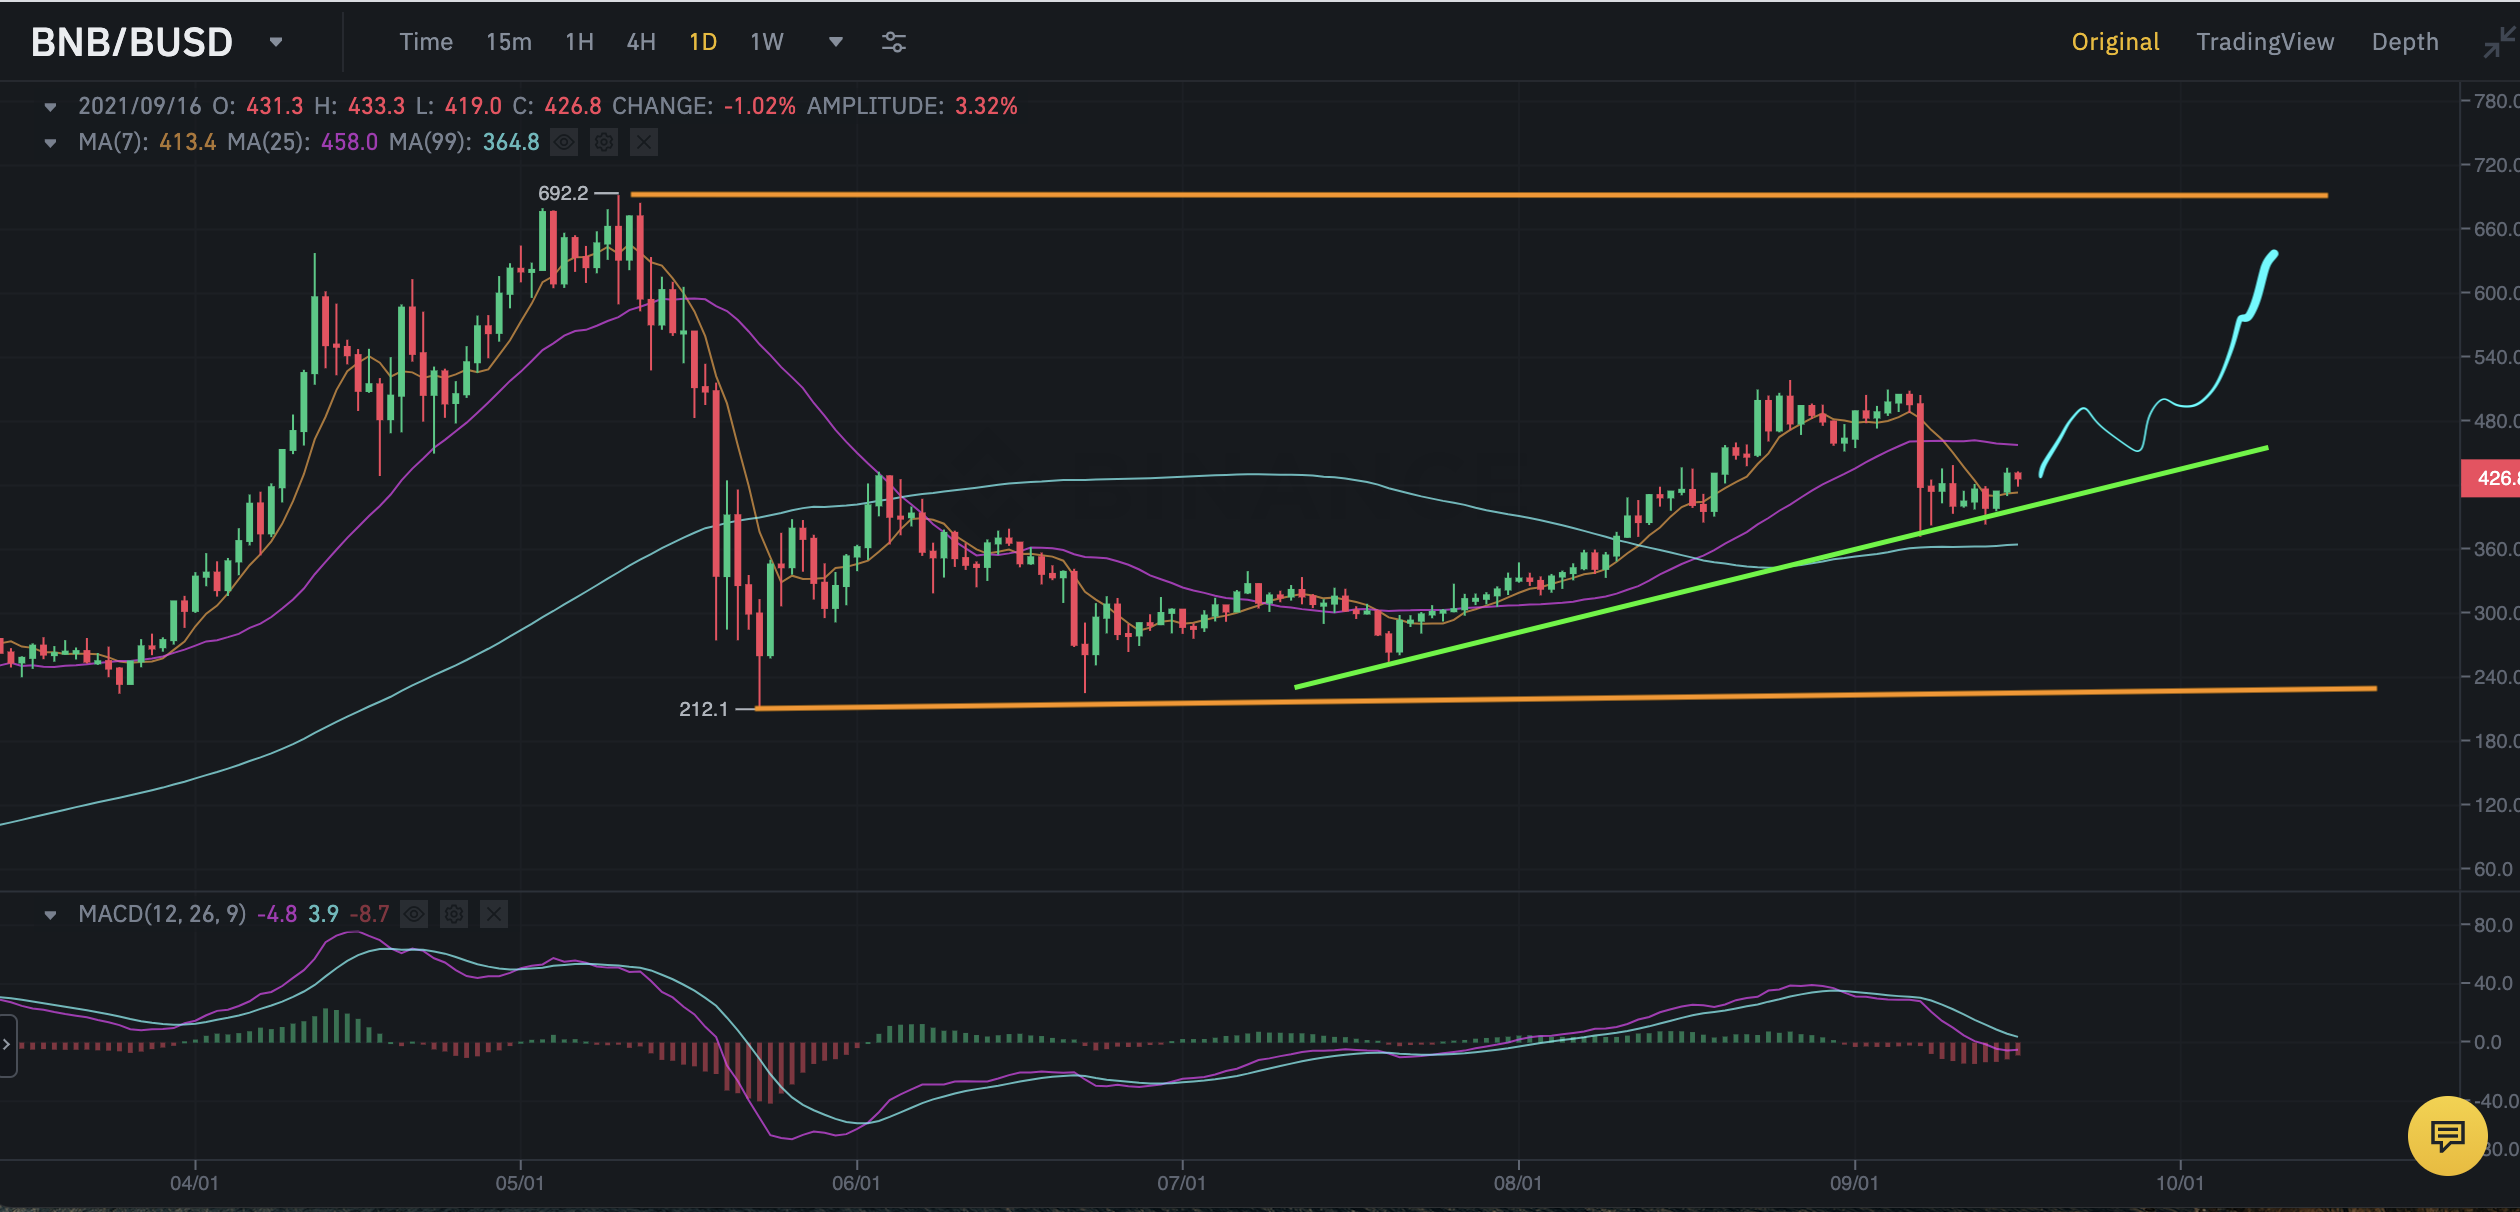The image size is (2520, 1212).
Task: Select the 15m interval button
Action: [508, 42]
